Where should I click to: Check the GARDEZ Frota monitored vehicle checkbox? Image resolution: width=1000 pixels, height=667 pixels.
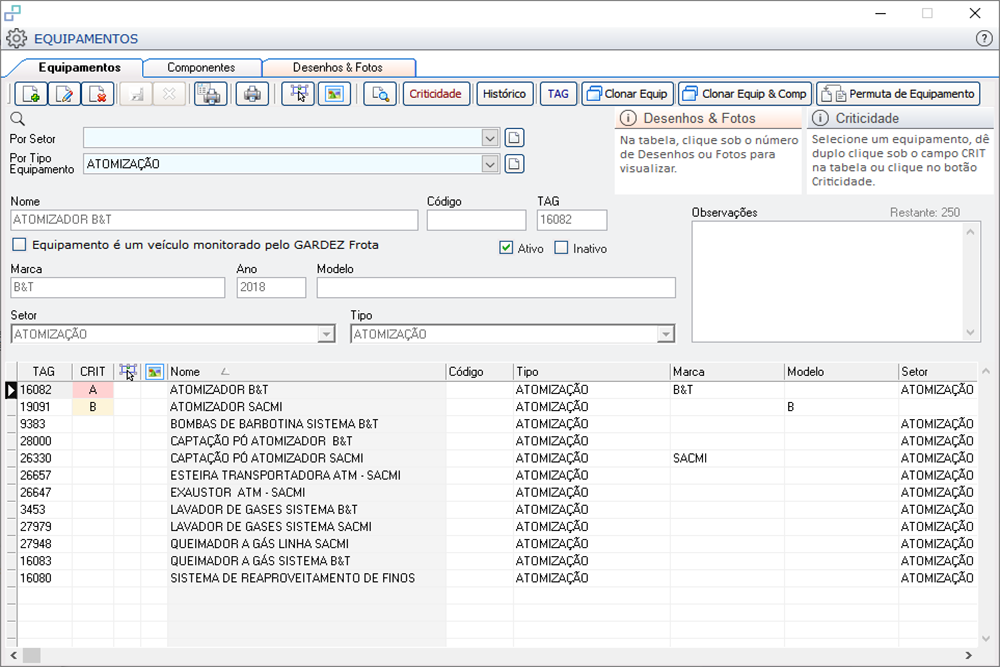tap(20, 245)
